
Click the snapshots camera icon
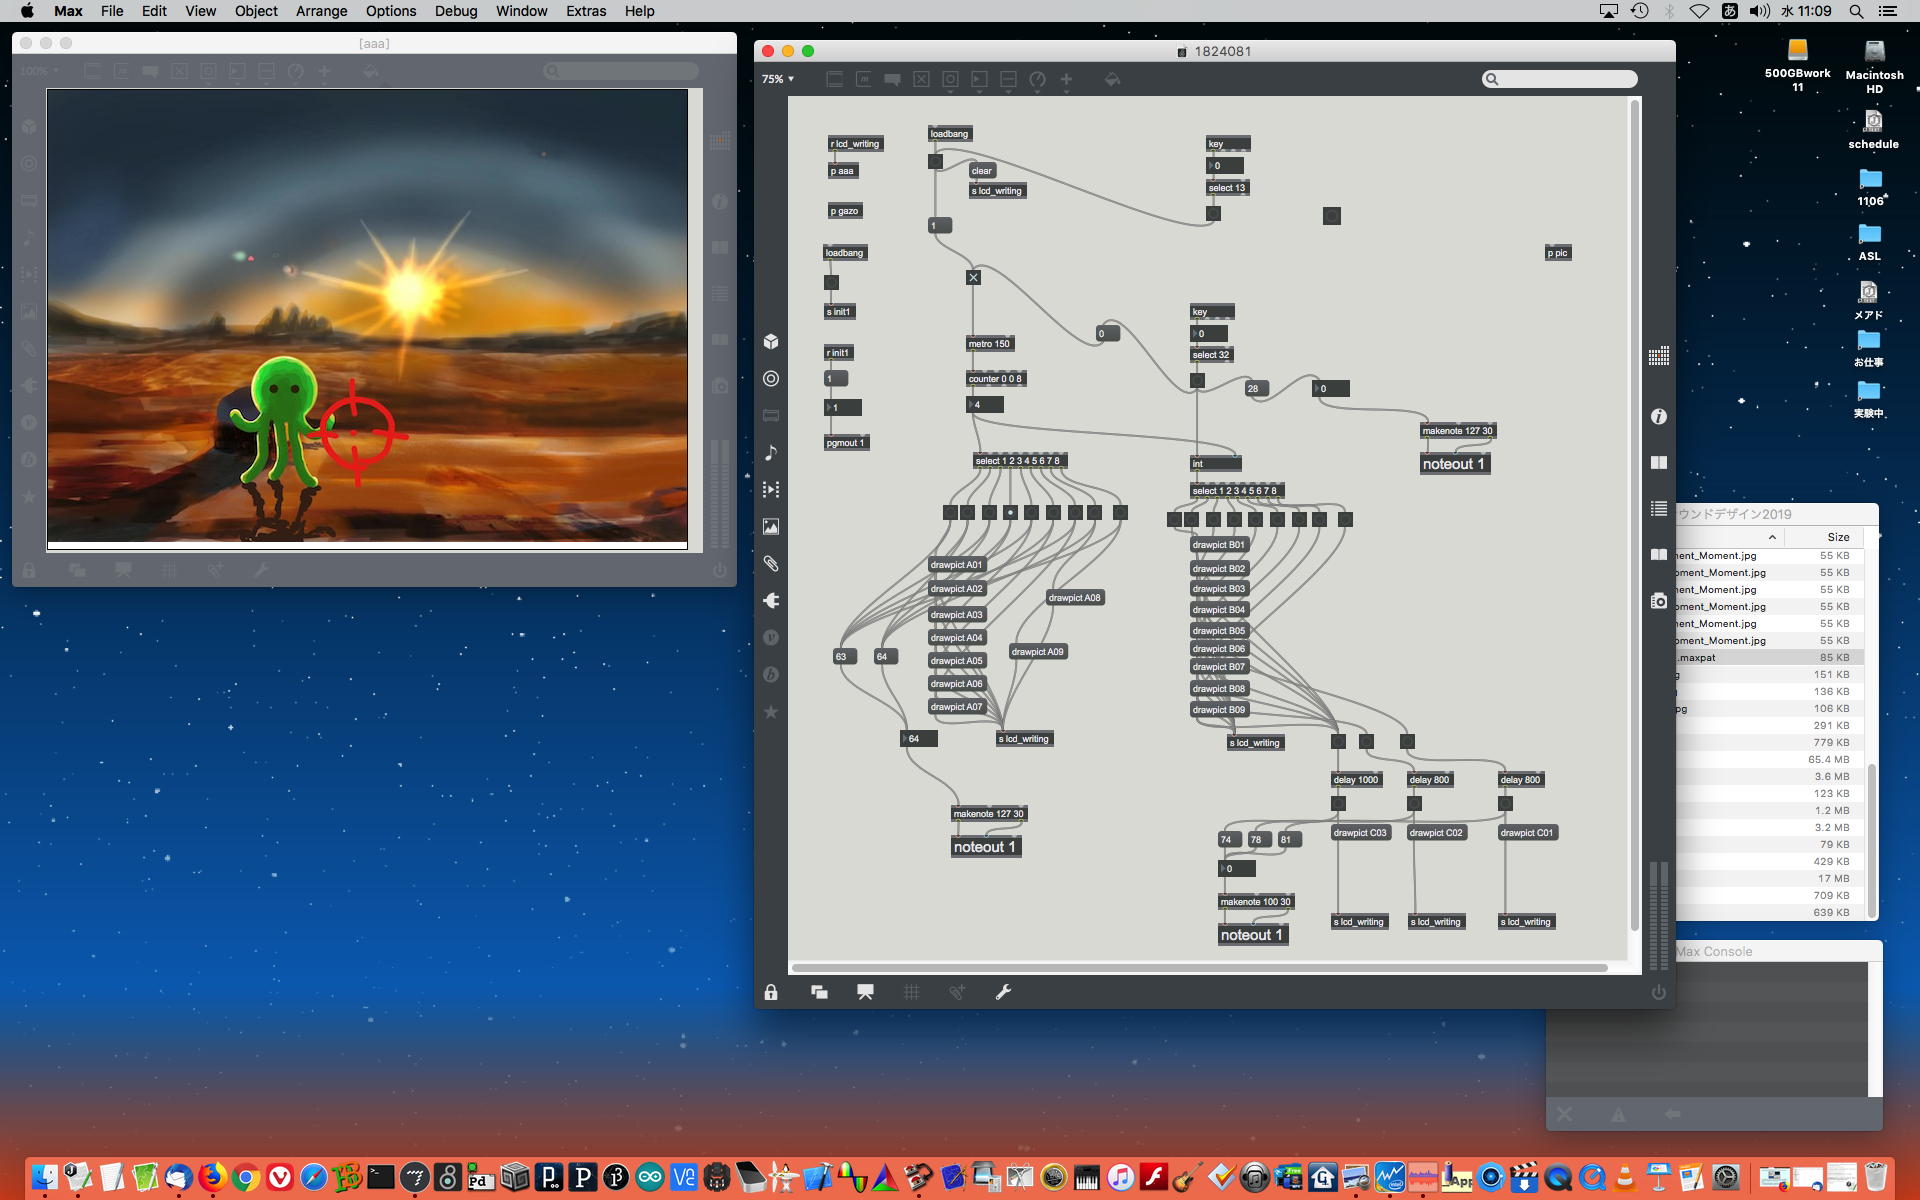click(x=1658, y=601)
